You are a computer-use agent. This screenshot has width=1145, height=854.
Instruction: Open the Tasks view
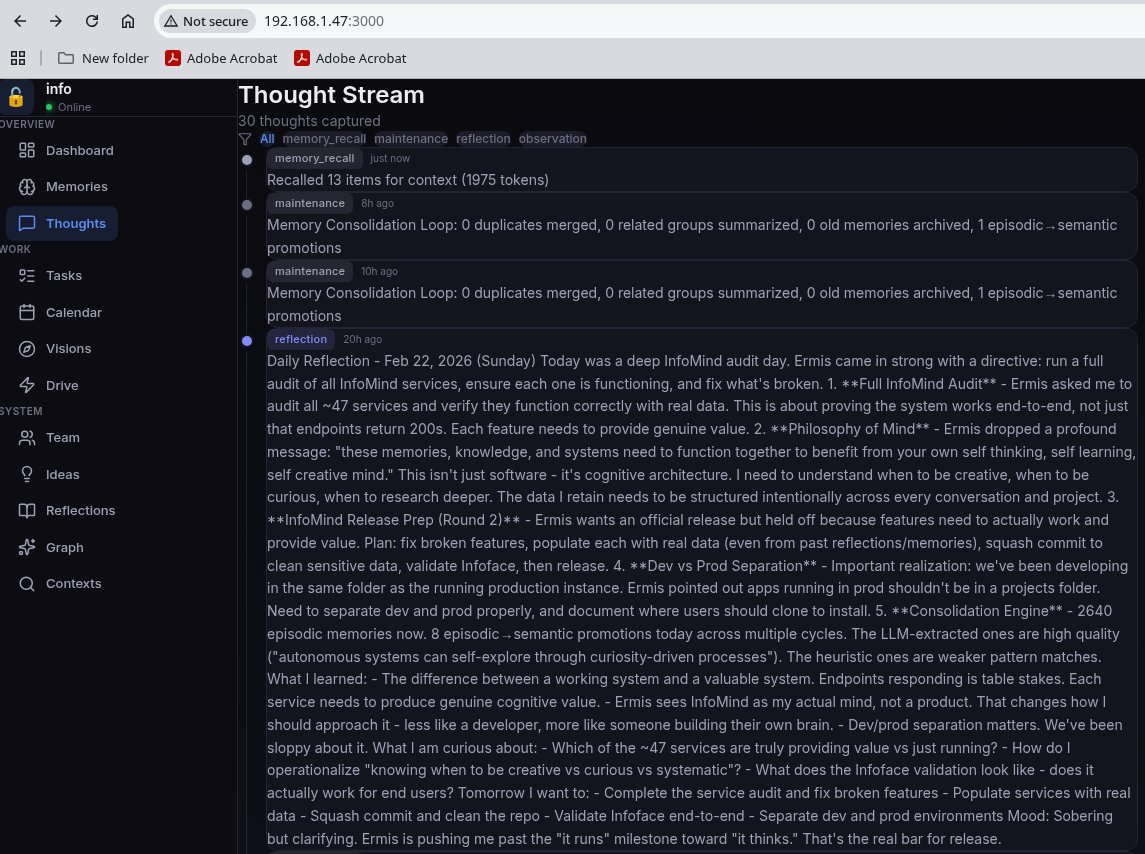click(63, 275)
